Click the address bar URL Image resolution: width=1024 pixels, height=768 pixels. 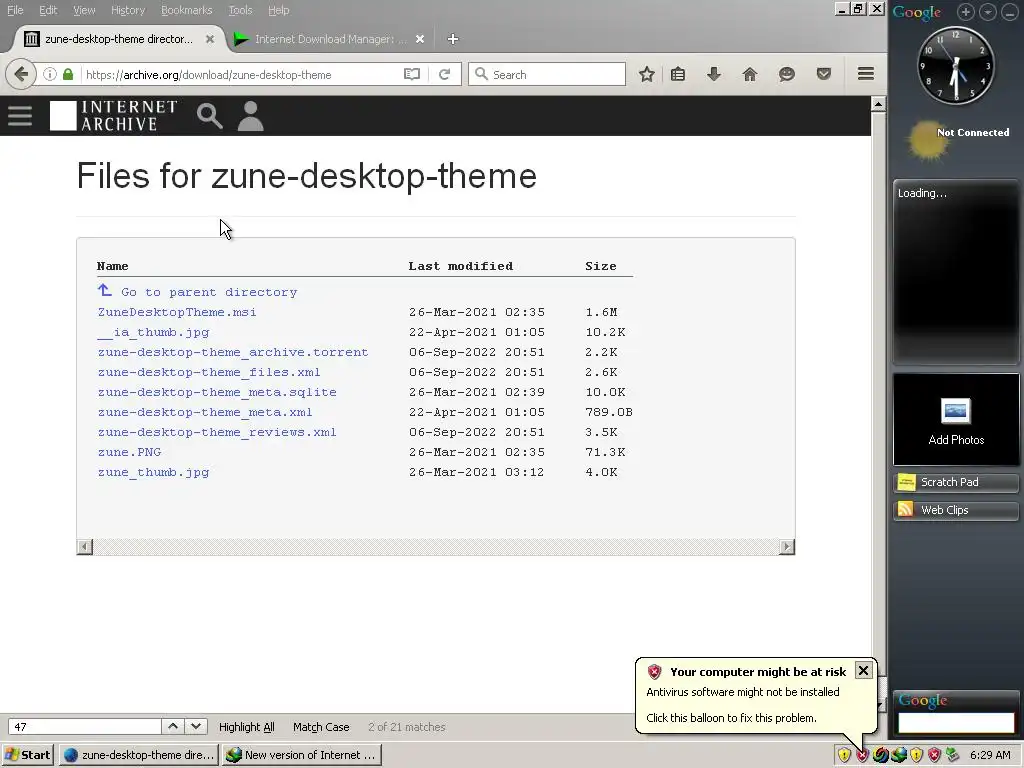[x=208, y=74]
